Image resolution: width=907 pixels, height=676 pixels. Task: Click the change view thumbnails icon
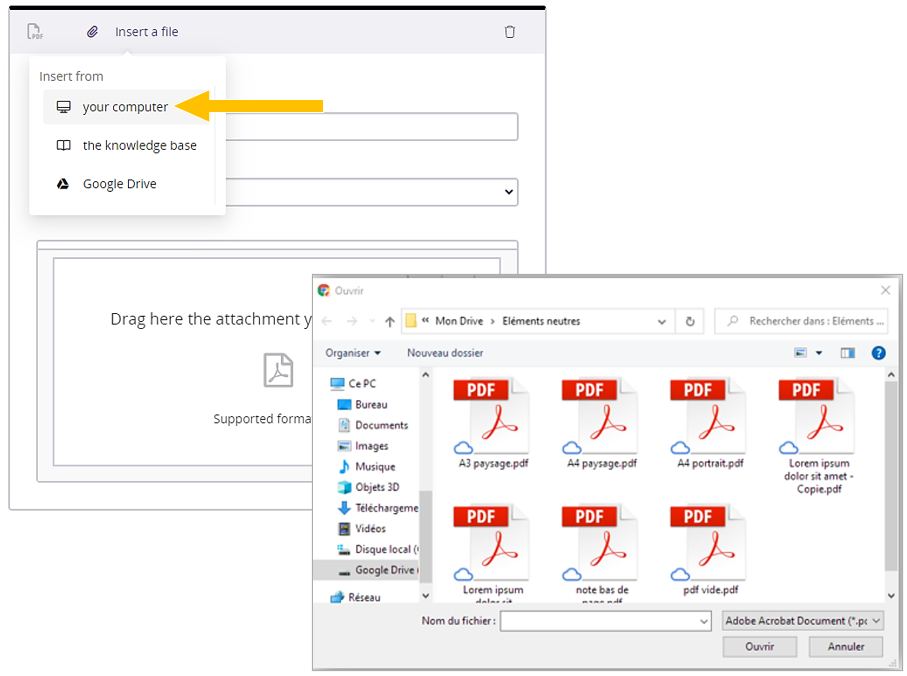pos(800,352)
